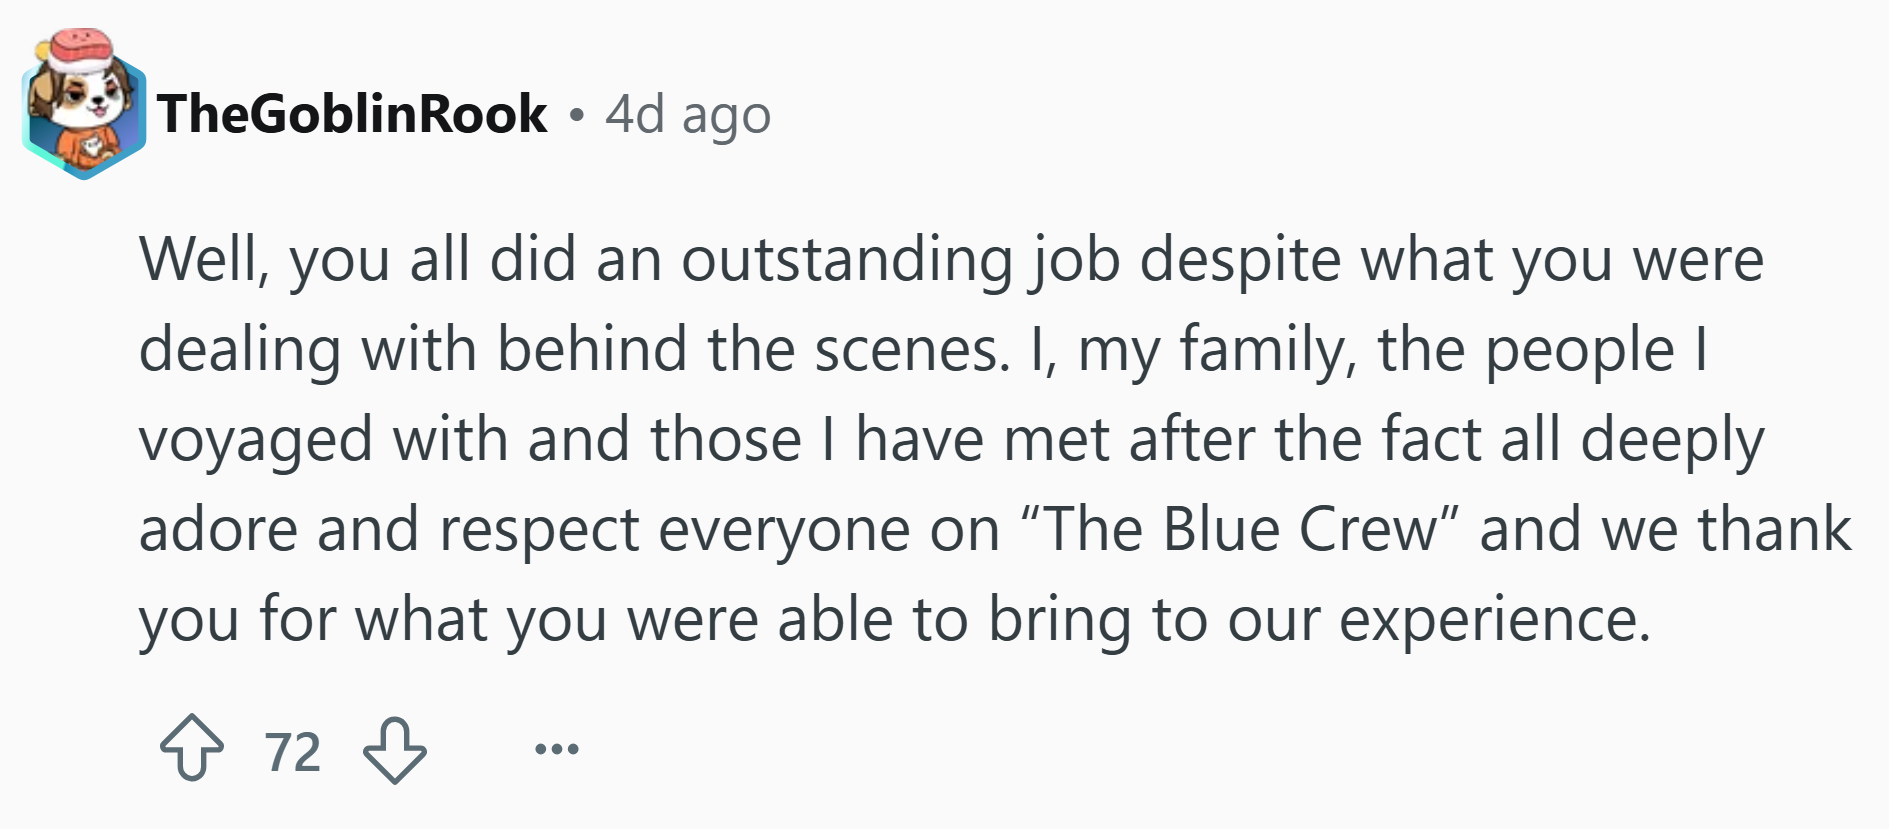Click the word 'deeply' ending the third line
Screen dimensions: 1889x829
coord(1672,441)
